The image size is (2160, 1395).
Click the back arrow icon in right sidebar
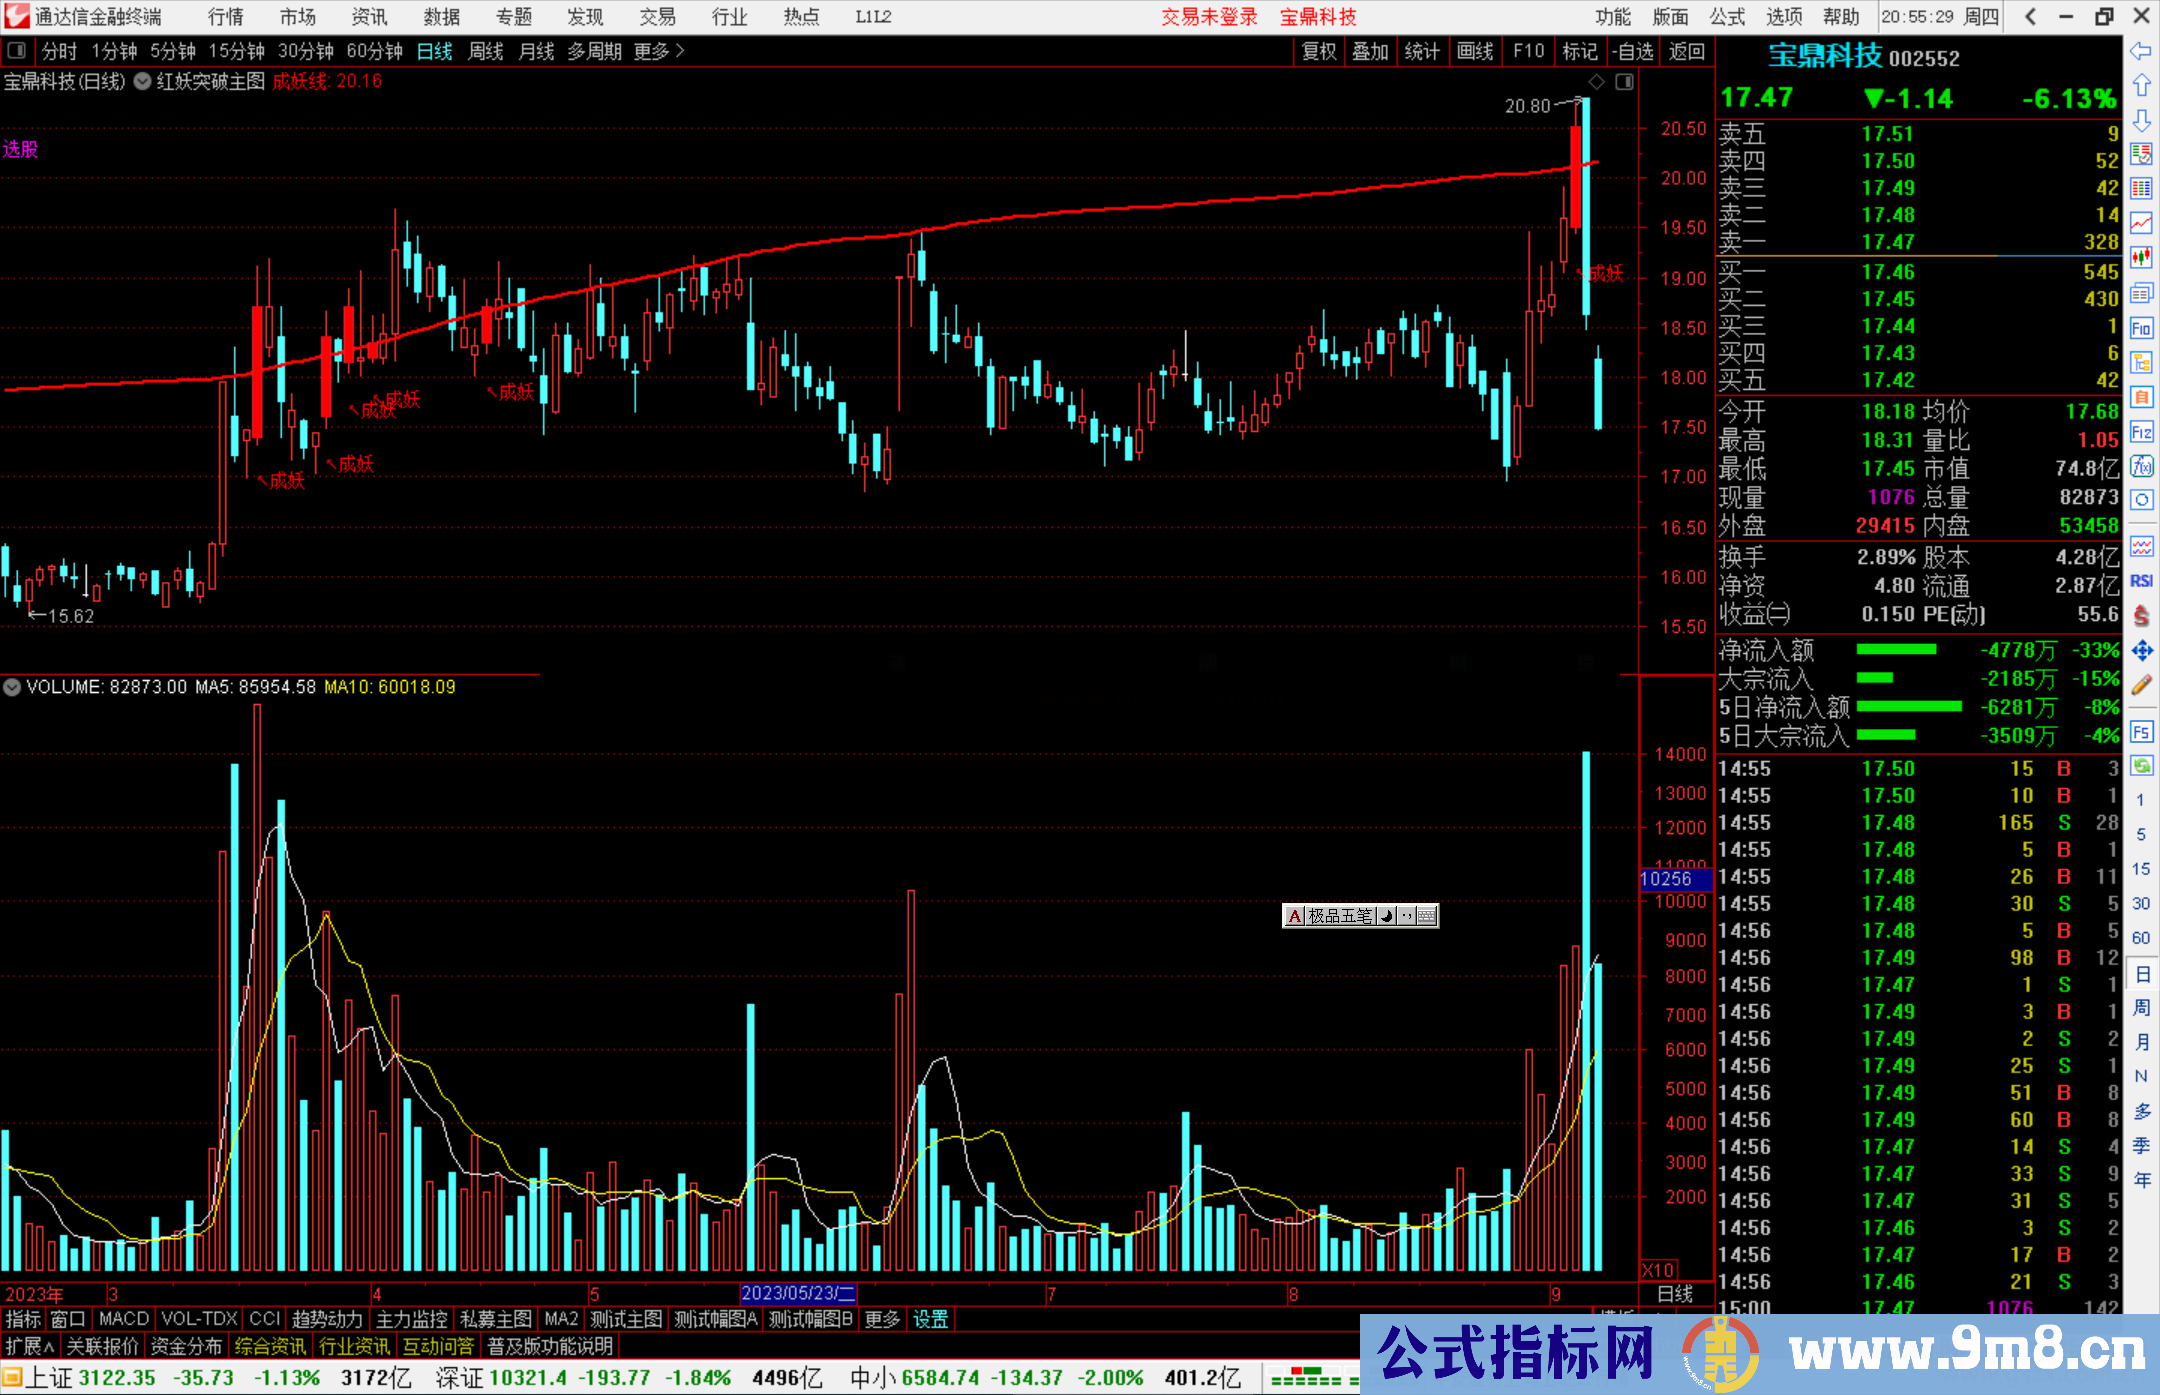click(x=2141, y=51)
